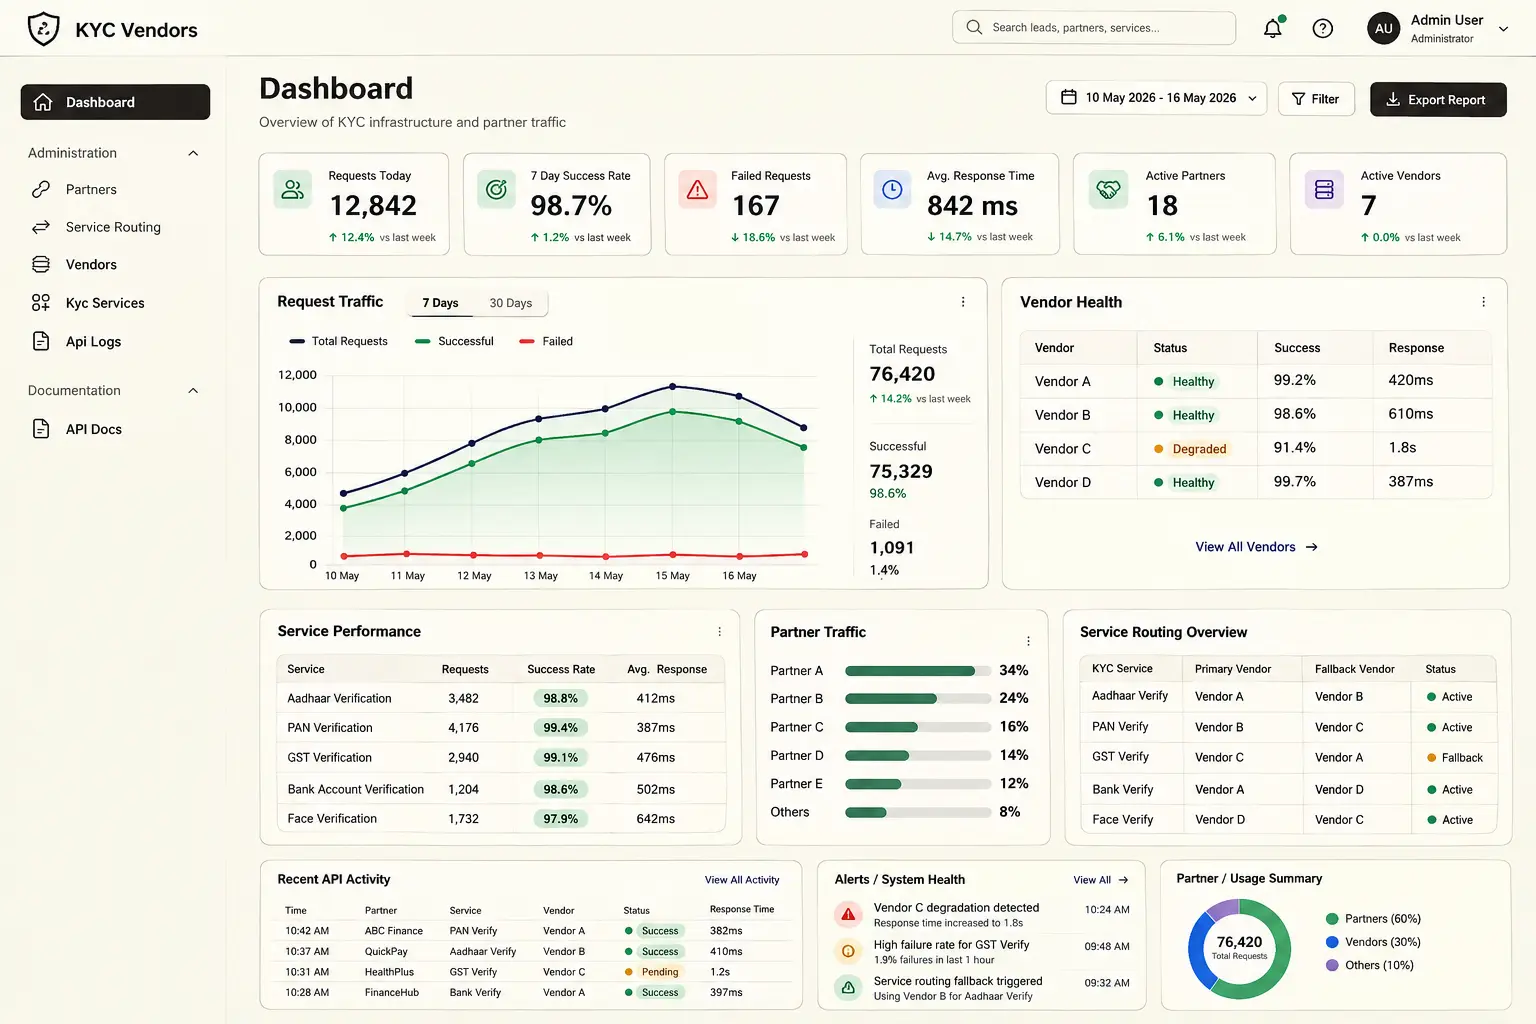Click the Degraded status for Vendor C
Screen dimensions: 1536x1024
pos(1190,449)
